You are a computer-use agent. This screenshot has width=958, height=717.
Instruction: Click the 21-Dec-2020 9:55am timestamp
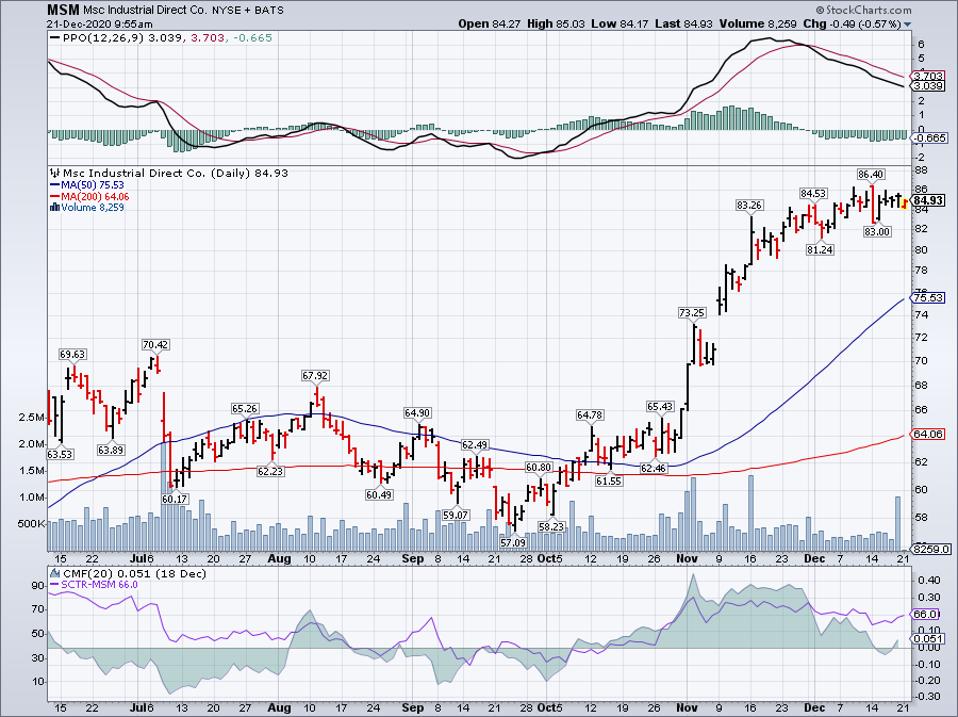click(x=100, y=24)
